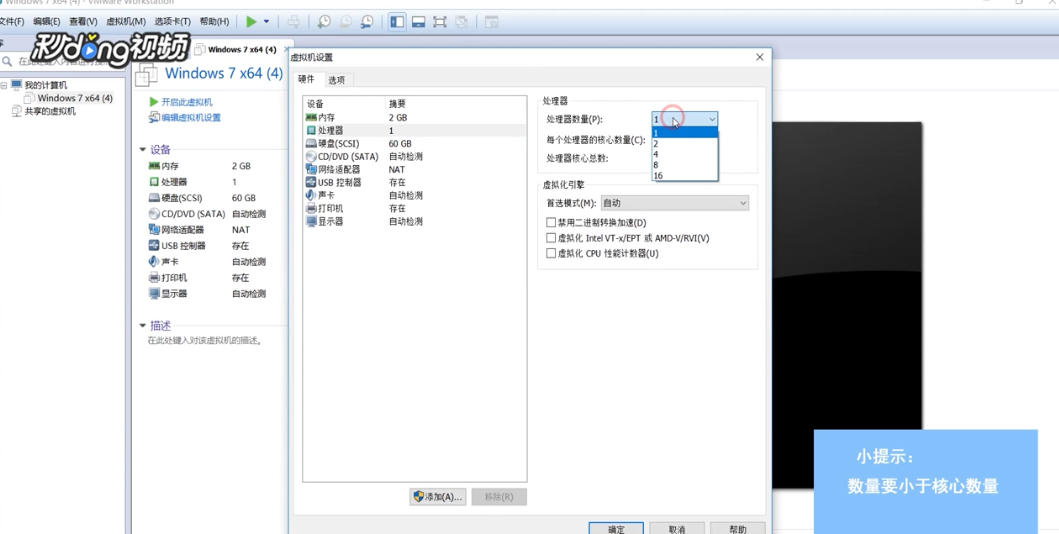This screenshot has height=534, width=1059.
Task: Switch to the Windows 7 x64 (4) tab
Action: 241,49
